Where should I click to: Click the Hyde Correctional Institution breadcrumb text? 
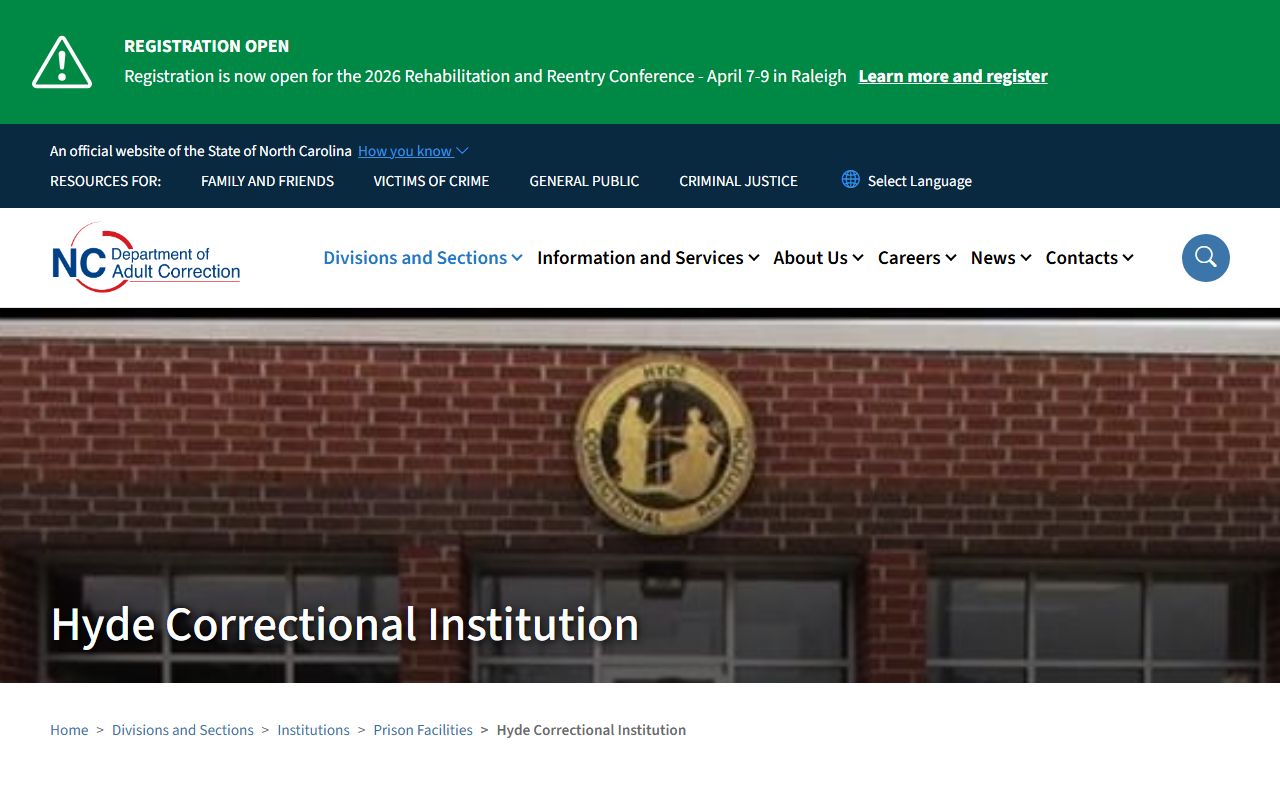click(x=591, y=730)
